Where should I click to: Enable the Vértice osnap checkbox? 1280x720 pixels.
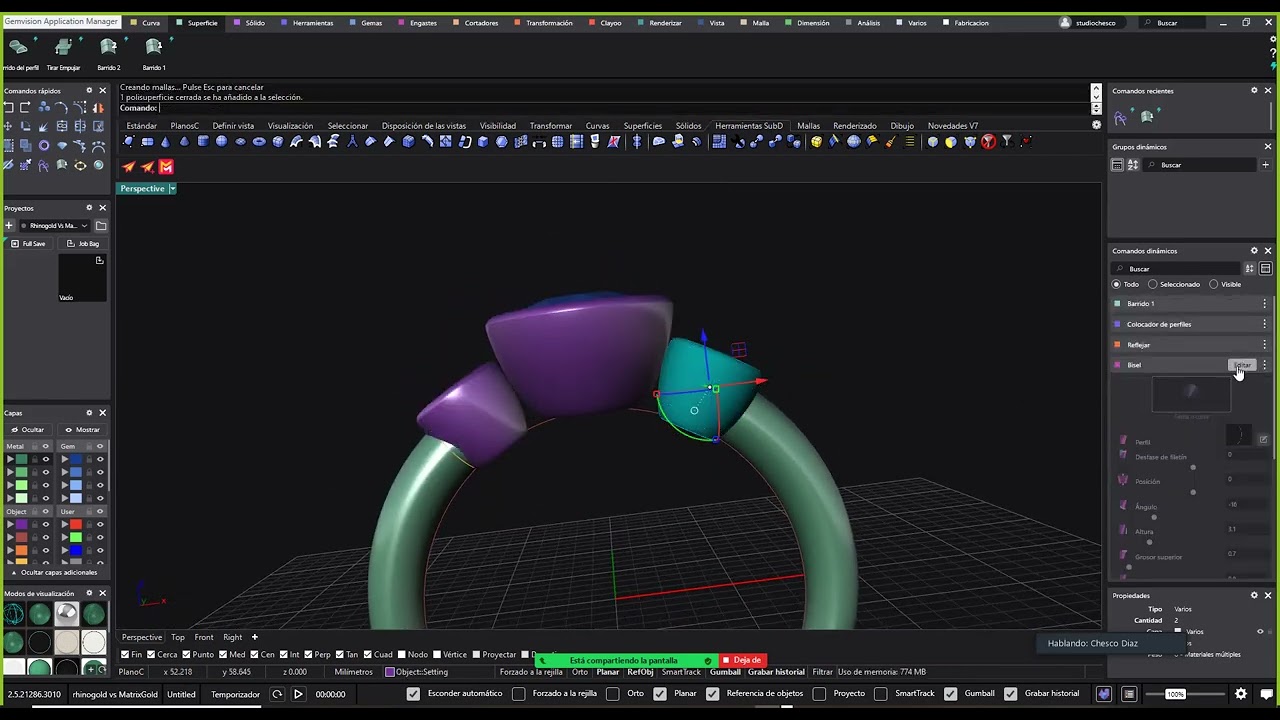pos(435,655)
